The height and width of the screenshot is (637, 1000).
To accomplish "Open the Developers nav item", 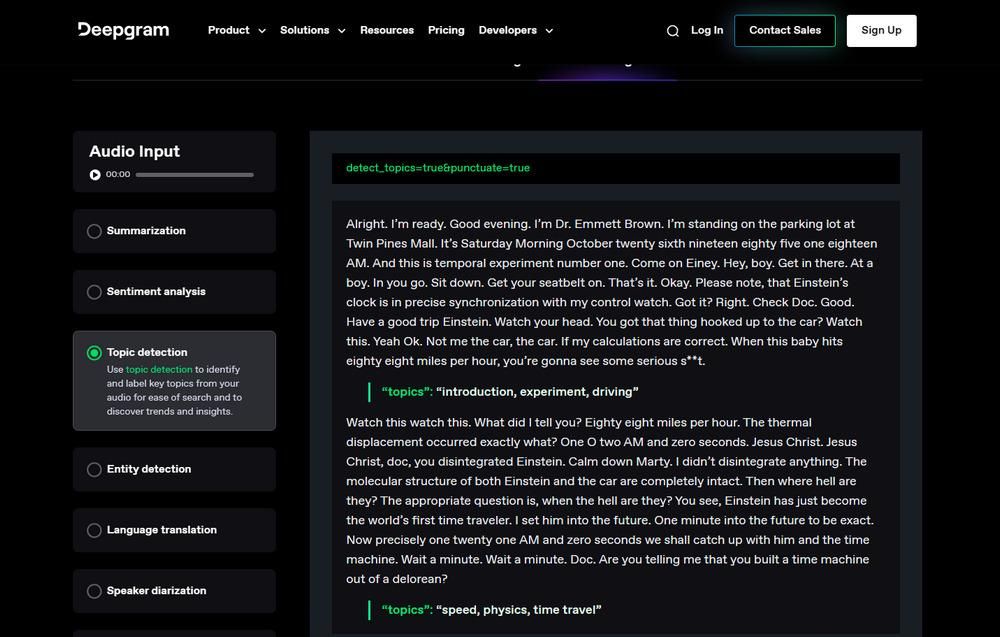I will (508, 30).
